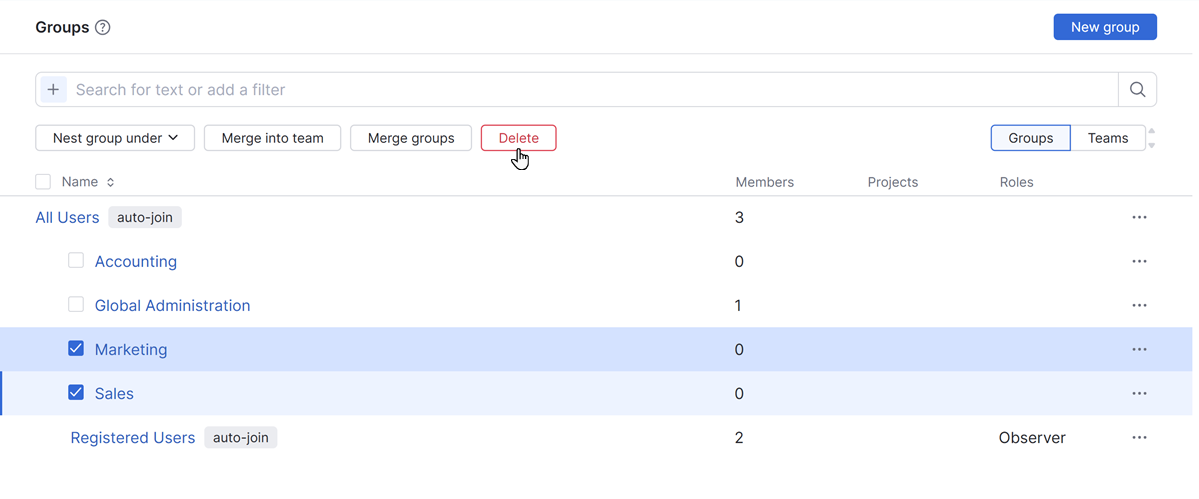
Task: Open the three-dot menu for All Users
Action: click(x=1139, y=218)
